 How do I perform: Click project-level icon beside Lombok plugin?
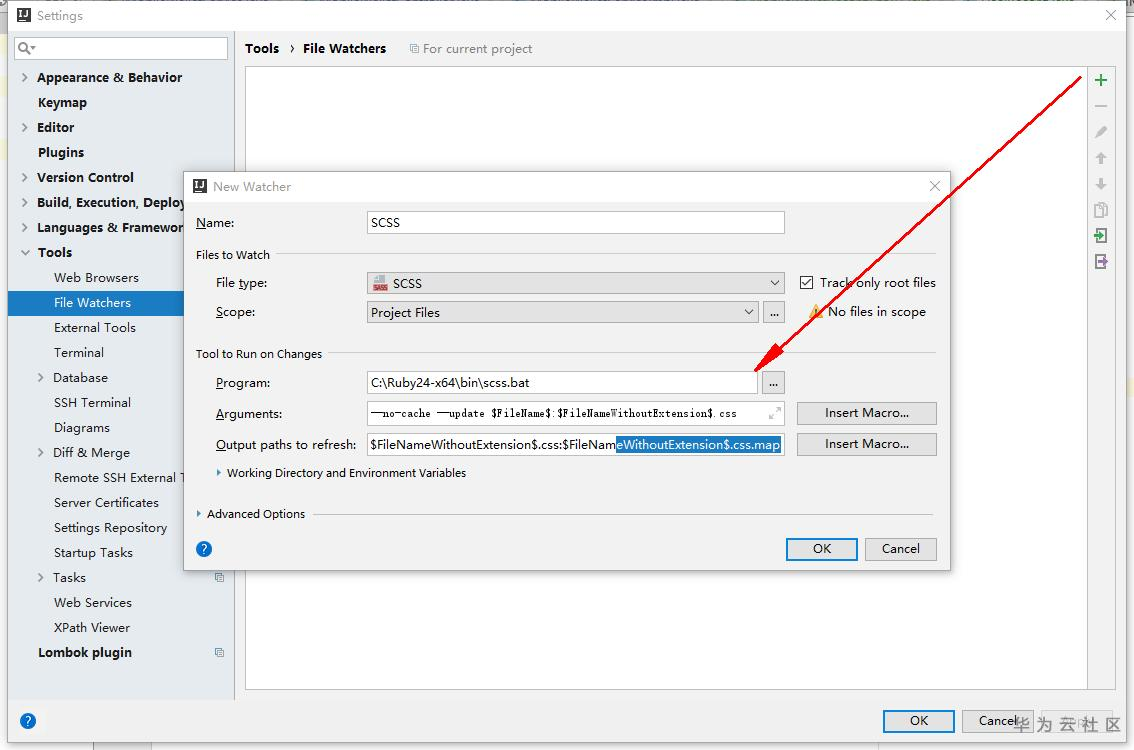(219, 652)
